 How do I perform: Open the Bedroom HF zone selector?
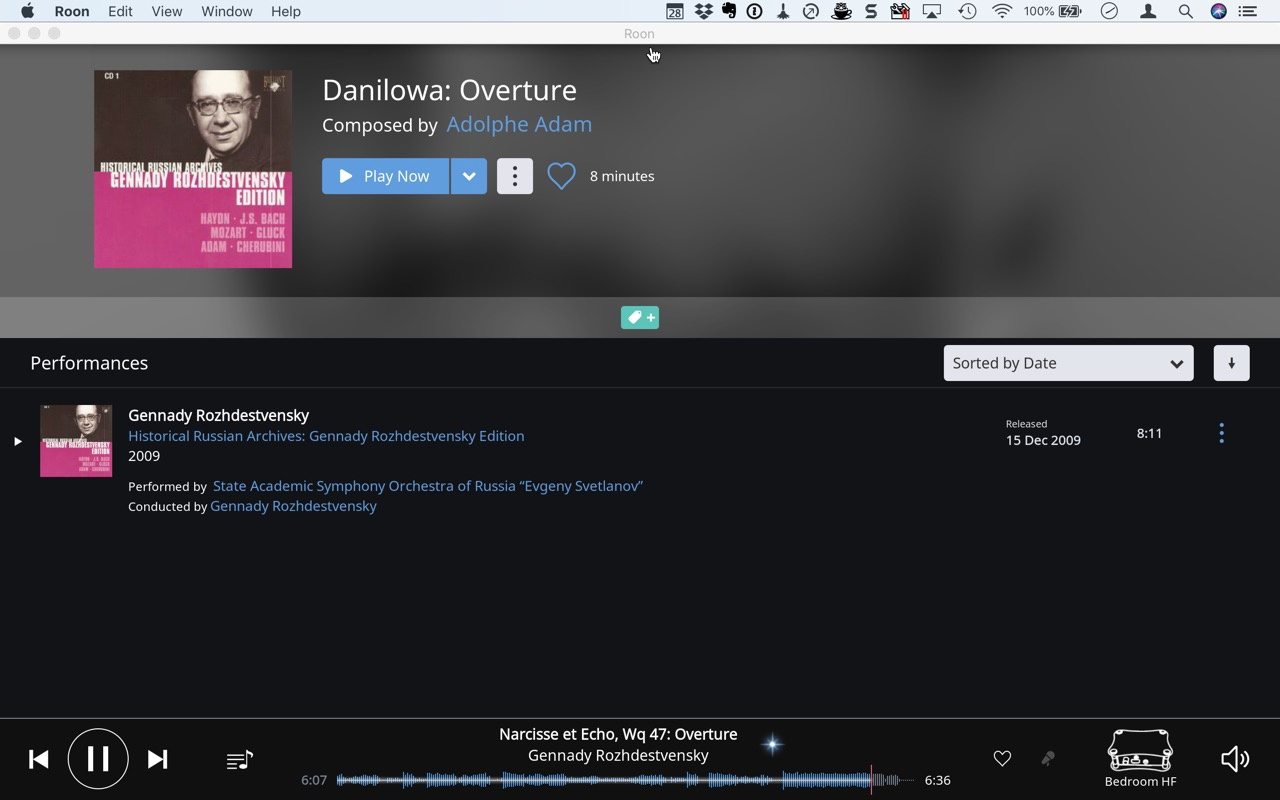click(1140, 759)
